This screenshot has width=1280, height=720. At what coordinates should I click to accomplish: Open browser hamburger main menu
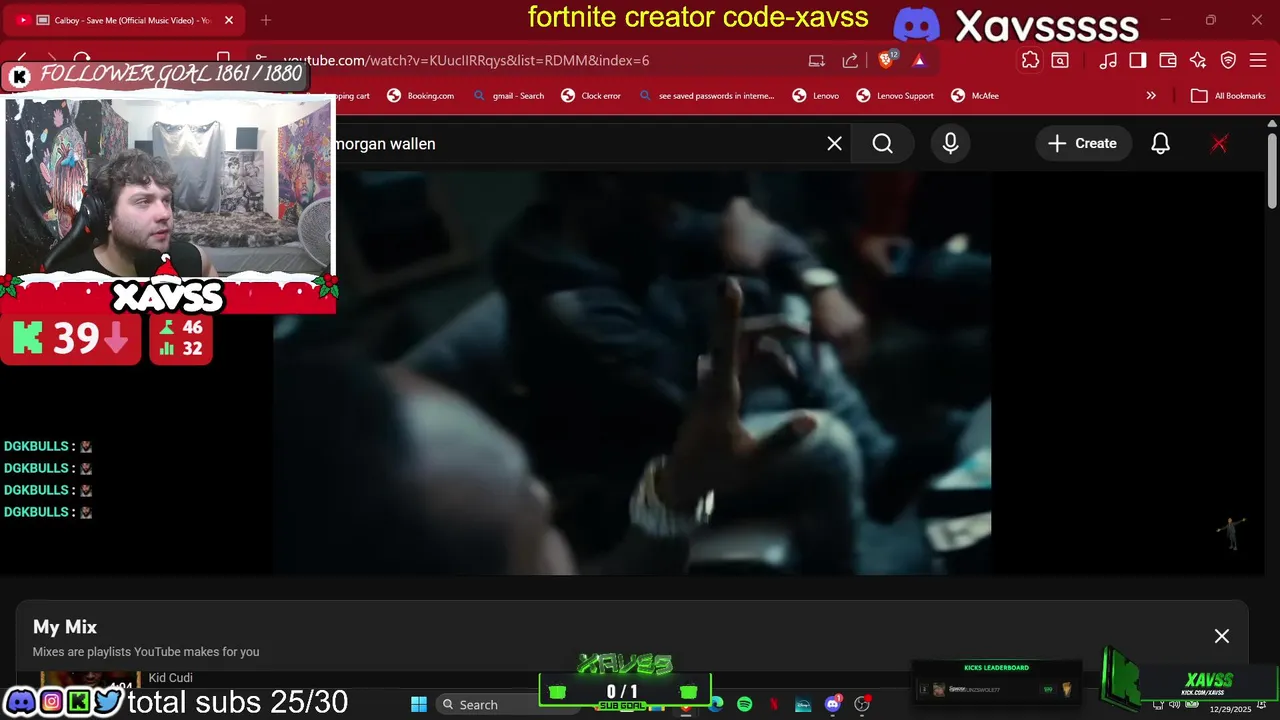point(1258,60)
